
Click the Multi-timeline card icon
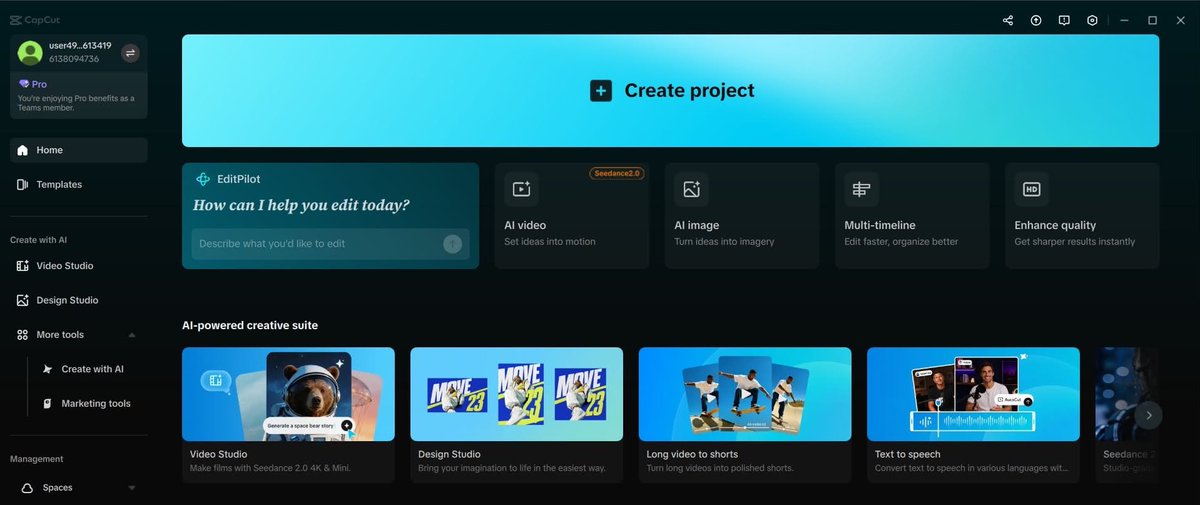[861, 188]
